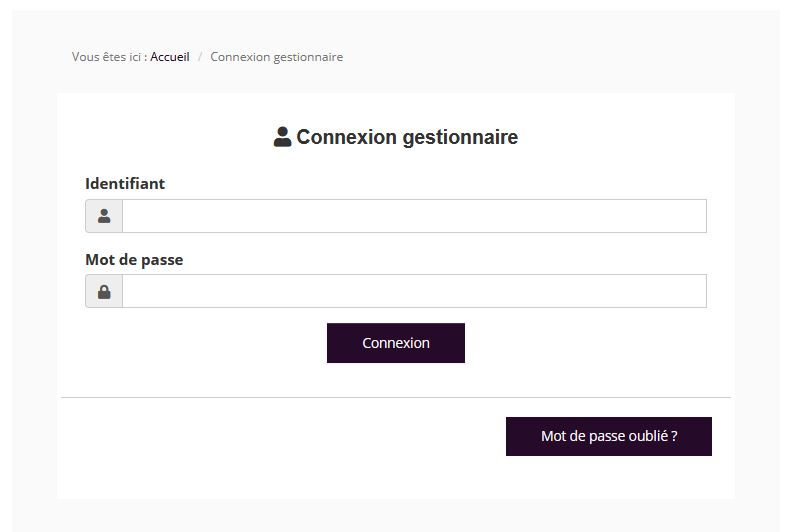Click blank area left of 'Mot de passe oublié ?'
Image resolution: width=796 pixels, height=532 pixels.
[x=280, y=437]
